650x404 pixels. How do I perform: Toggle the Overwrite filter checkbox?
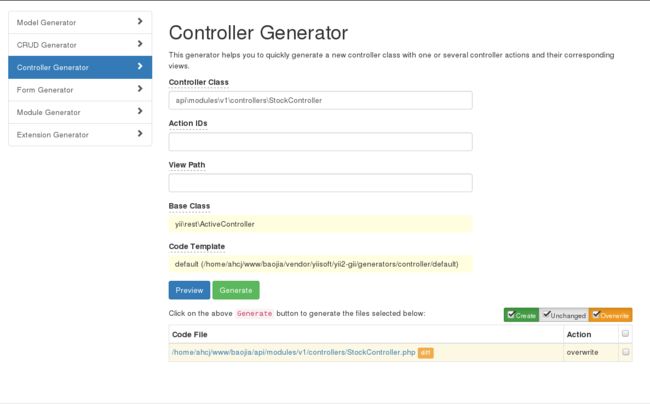tap(596, 314)
